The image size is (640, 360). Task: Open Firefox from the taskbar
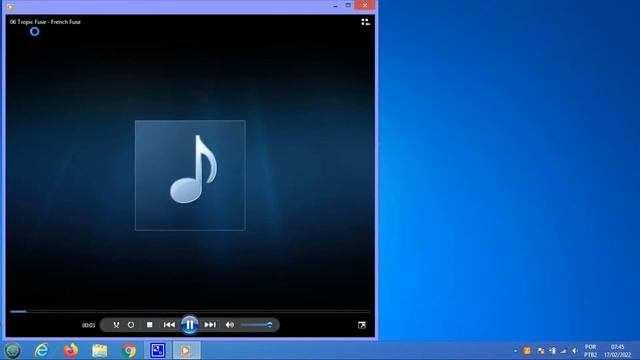[71, 350]
